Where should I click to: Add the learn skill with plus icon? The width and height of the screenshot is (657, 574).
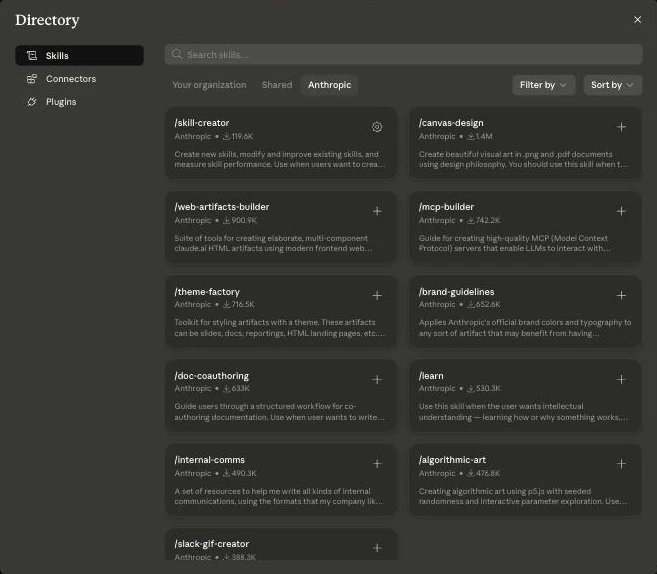click(x=621, y=380)
